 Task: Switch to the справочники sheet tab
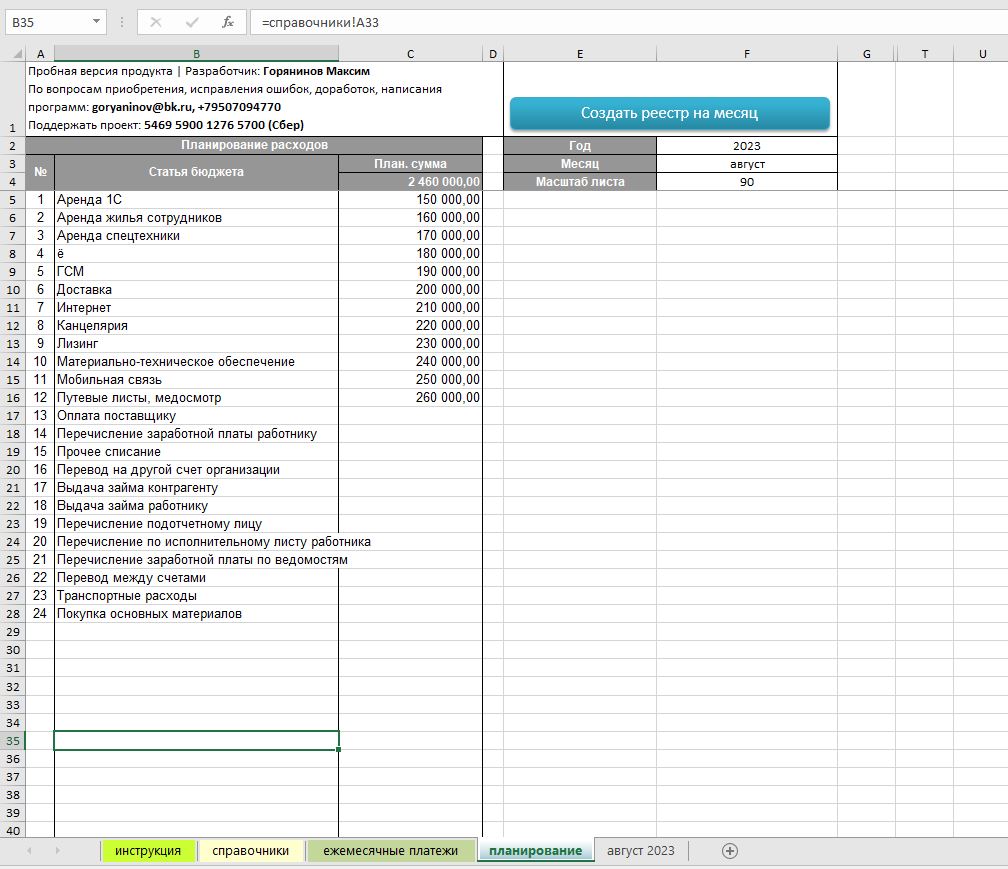251,851
